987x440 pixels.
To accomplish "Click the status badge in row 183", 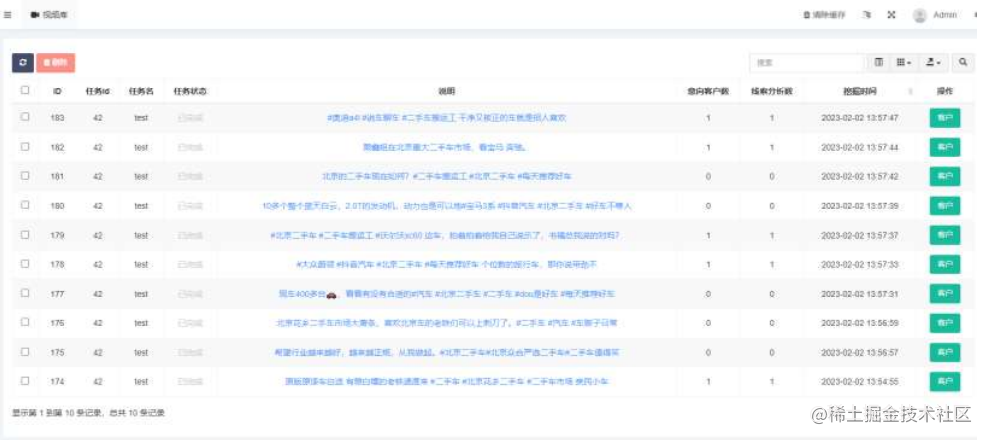I will [x=190, y=118].
